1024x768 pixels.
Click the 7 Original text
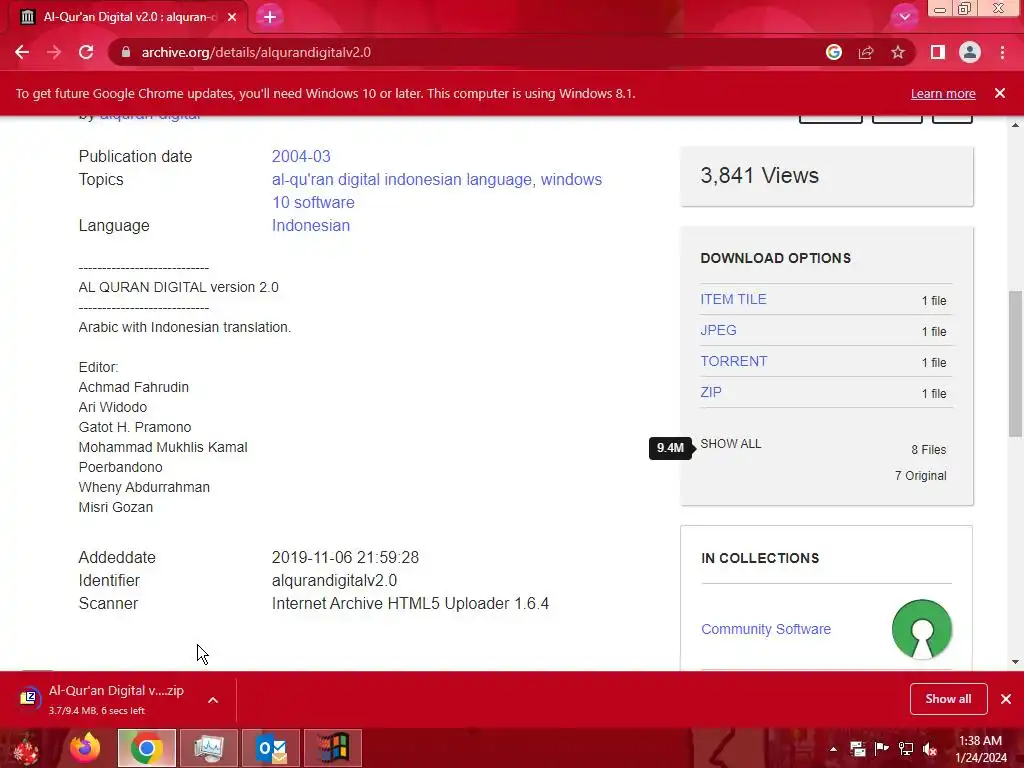pos(920,475)
